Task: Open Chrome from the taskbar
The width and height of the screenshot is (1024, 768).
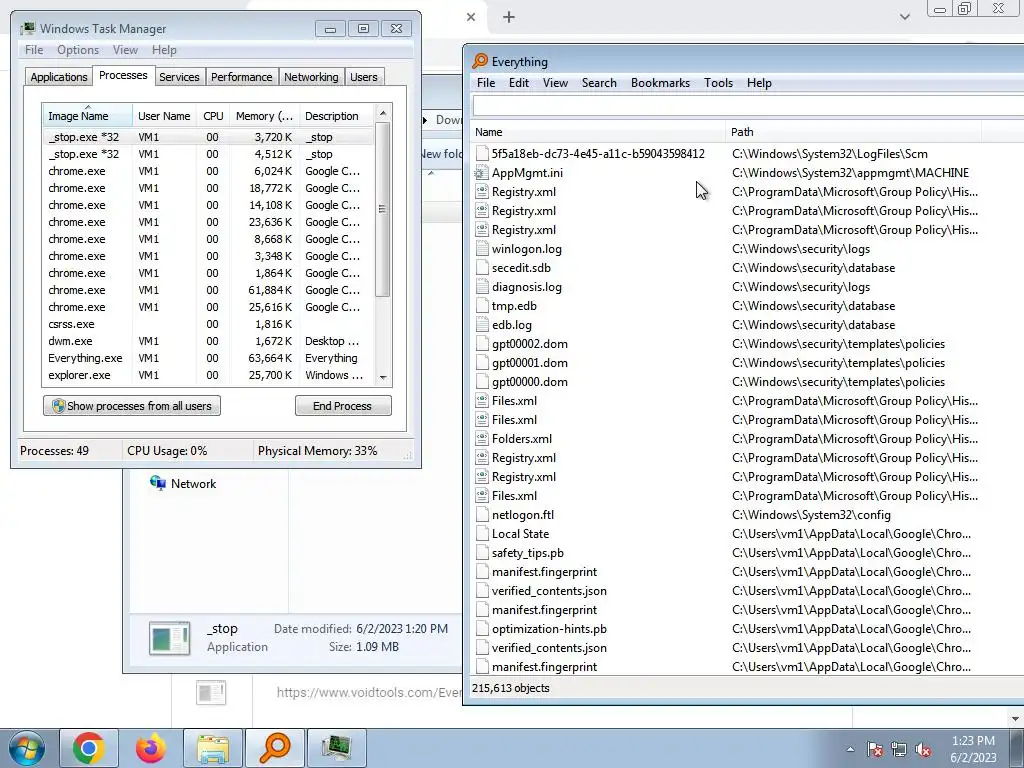Action: tap(89, 748)
